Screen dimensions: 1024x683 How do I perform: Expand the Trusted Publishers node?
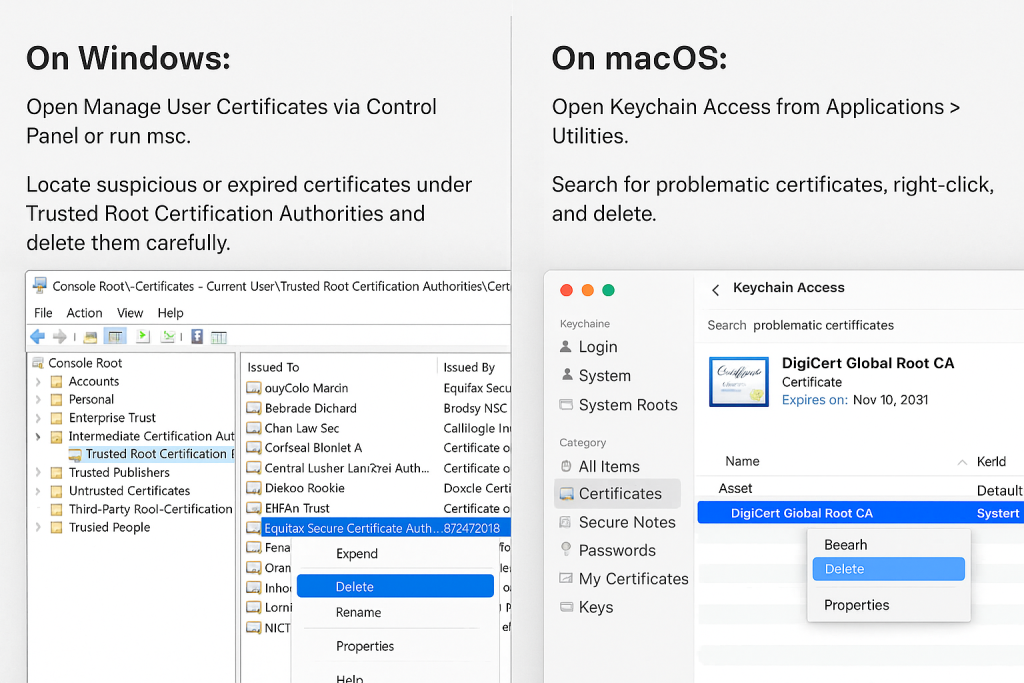[38, 472]
